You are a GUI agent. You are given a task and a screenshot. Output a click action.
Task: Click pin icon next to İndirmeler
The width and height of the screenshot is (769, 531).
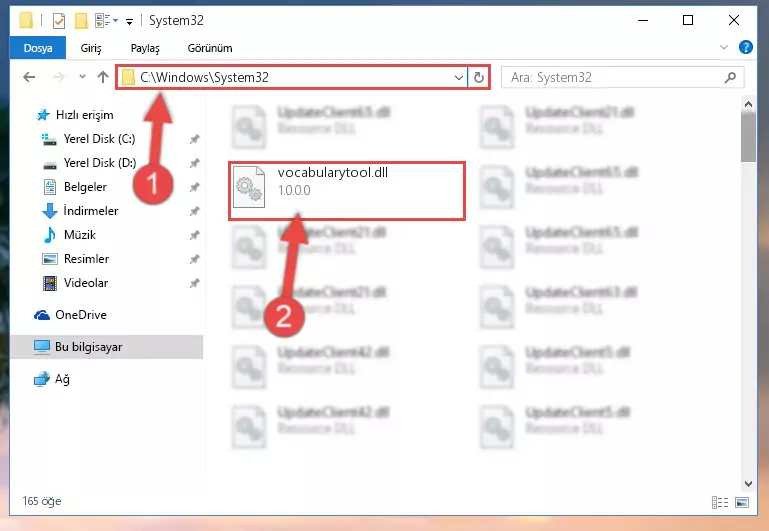(195, 211)
